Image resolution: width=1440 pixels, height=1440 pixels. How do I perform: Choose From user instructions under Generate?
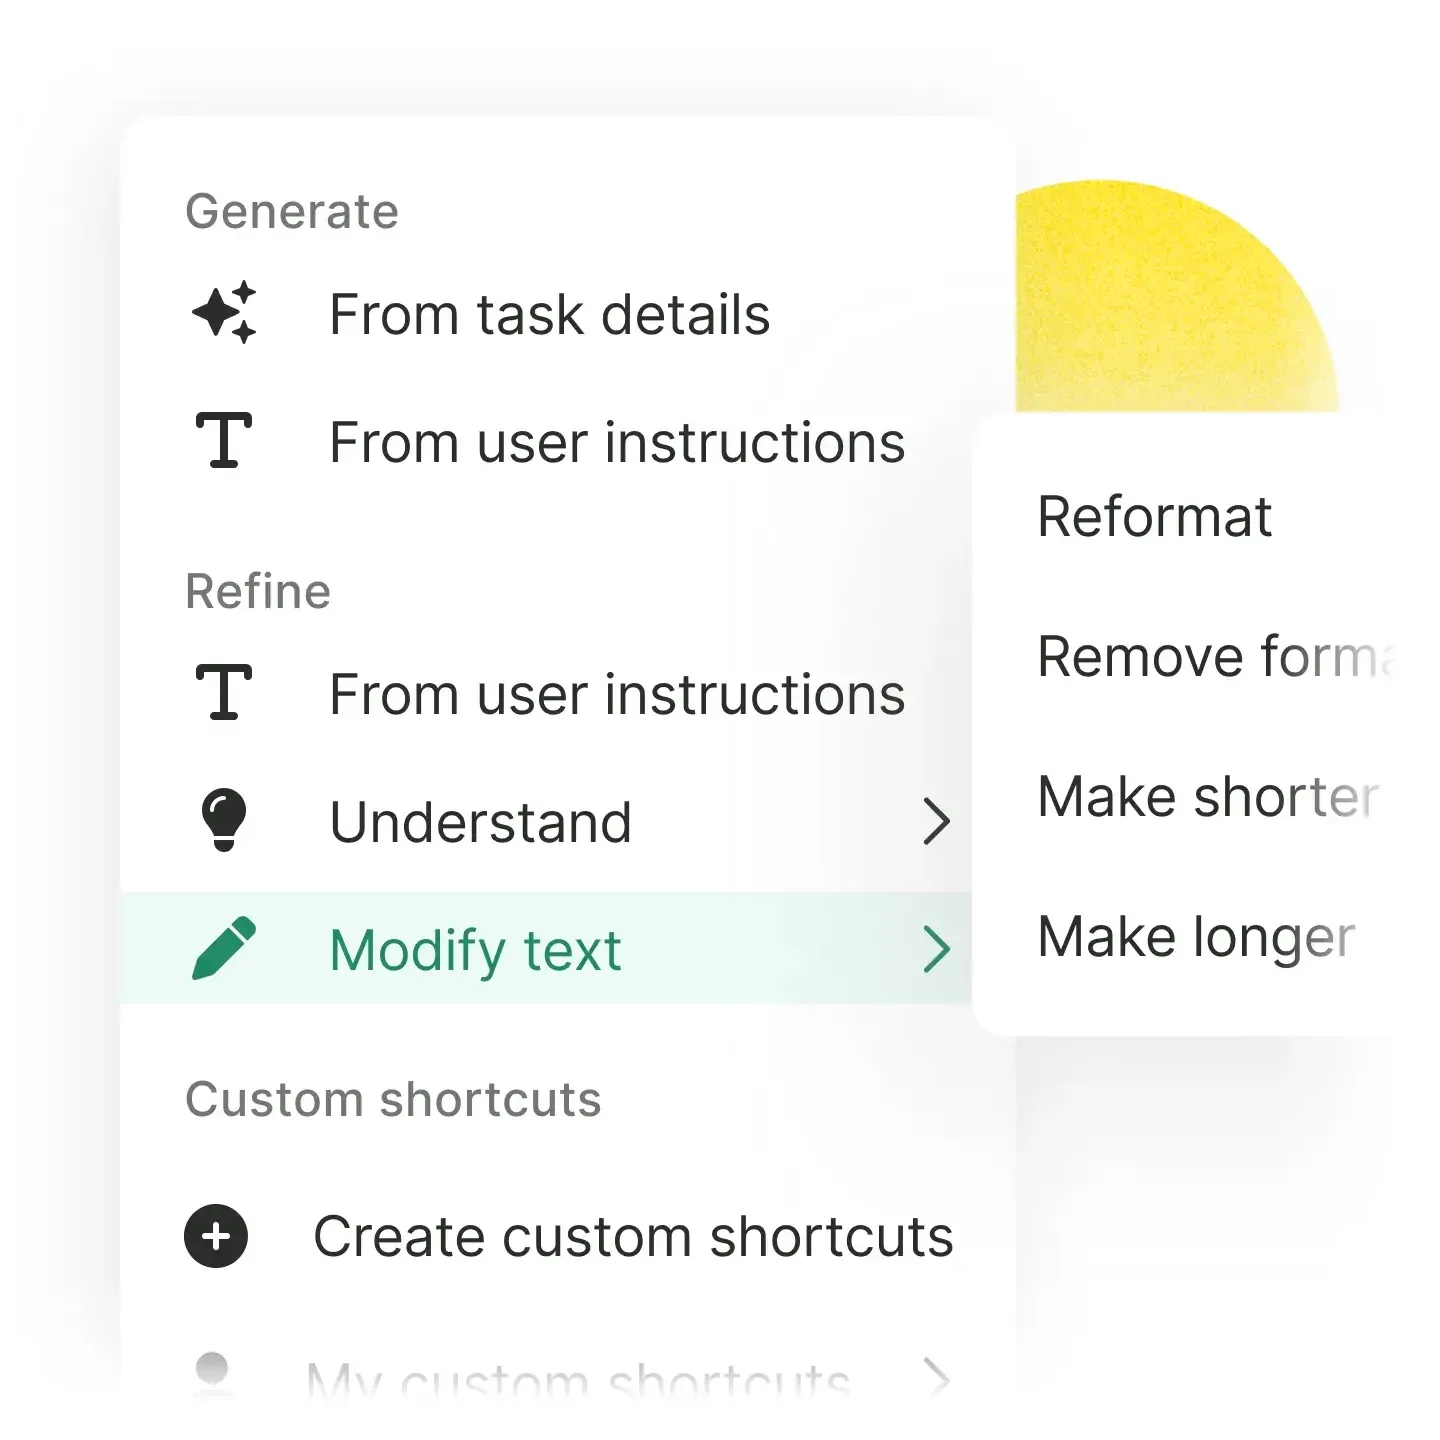[617, 443]
